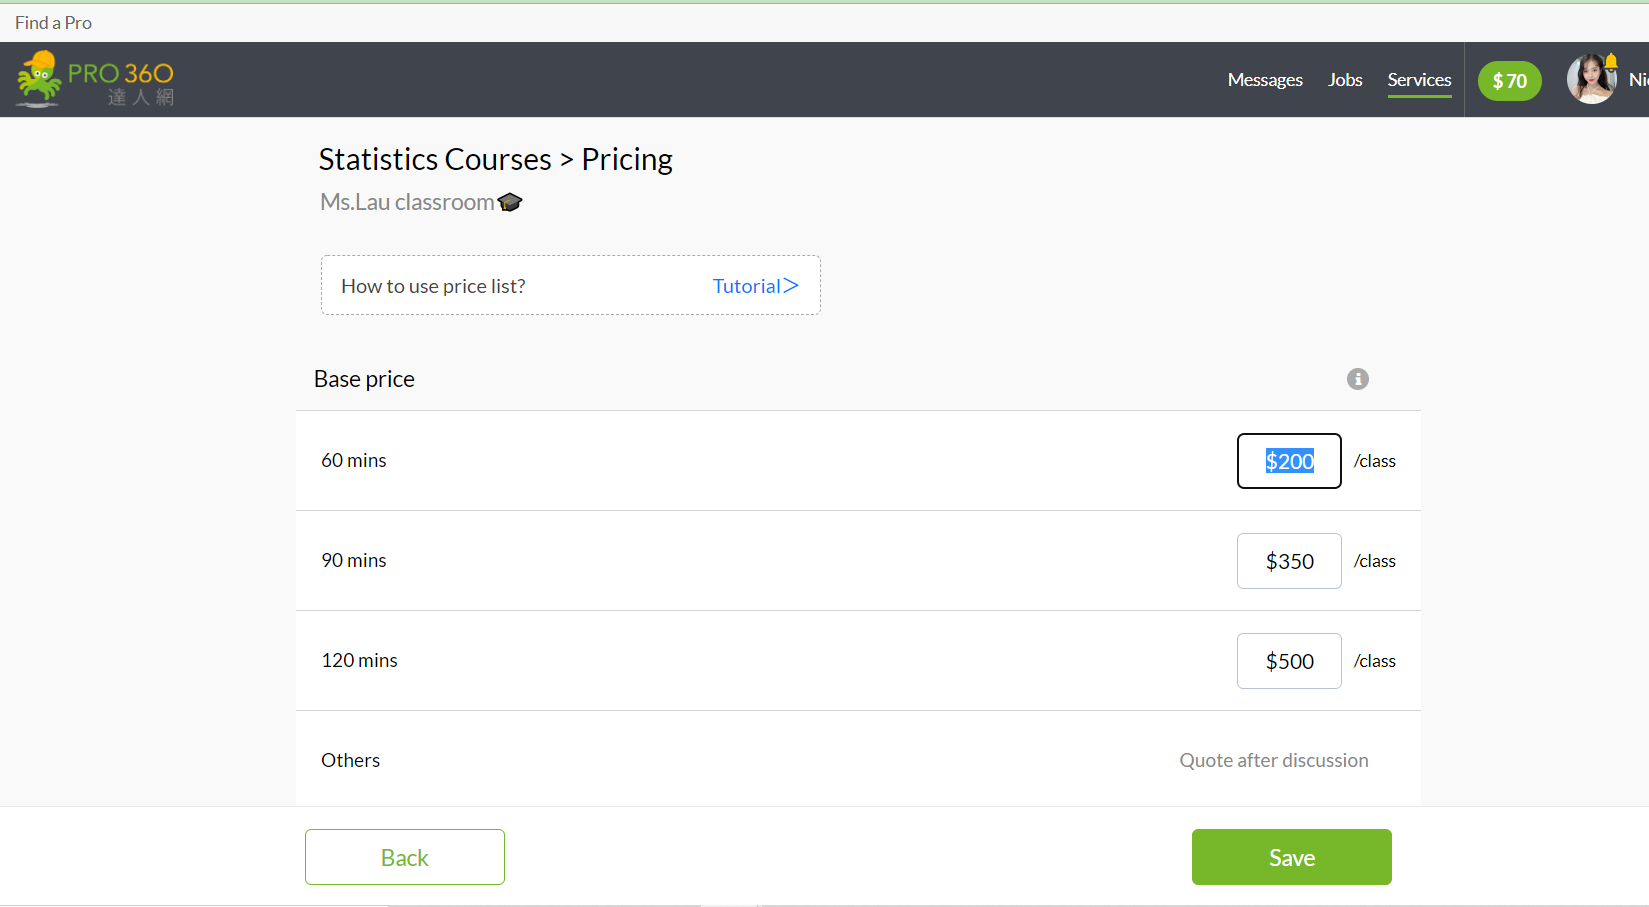The width and height of the screenshot is (1649, 907).
Task: Go to the Jobs page
Action: tap(1345, 80)
